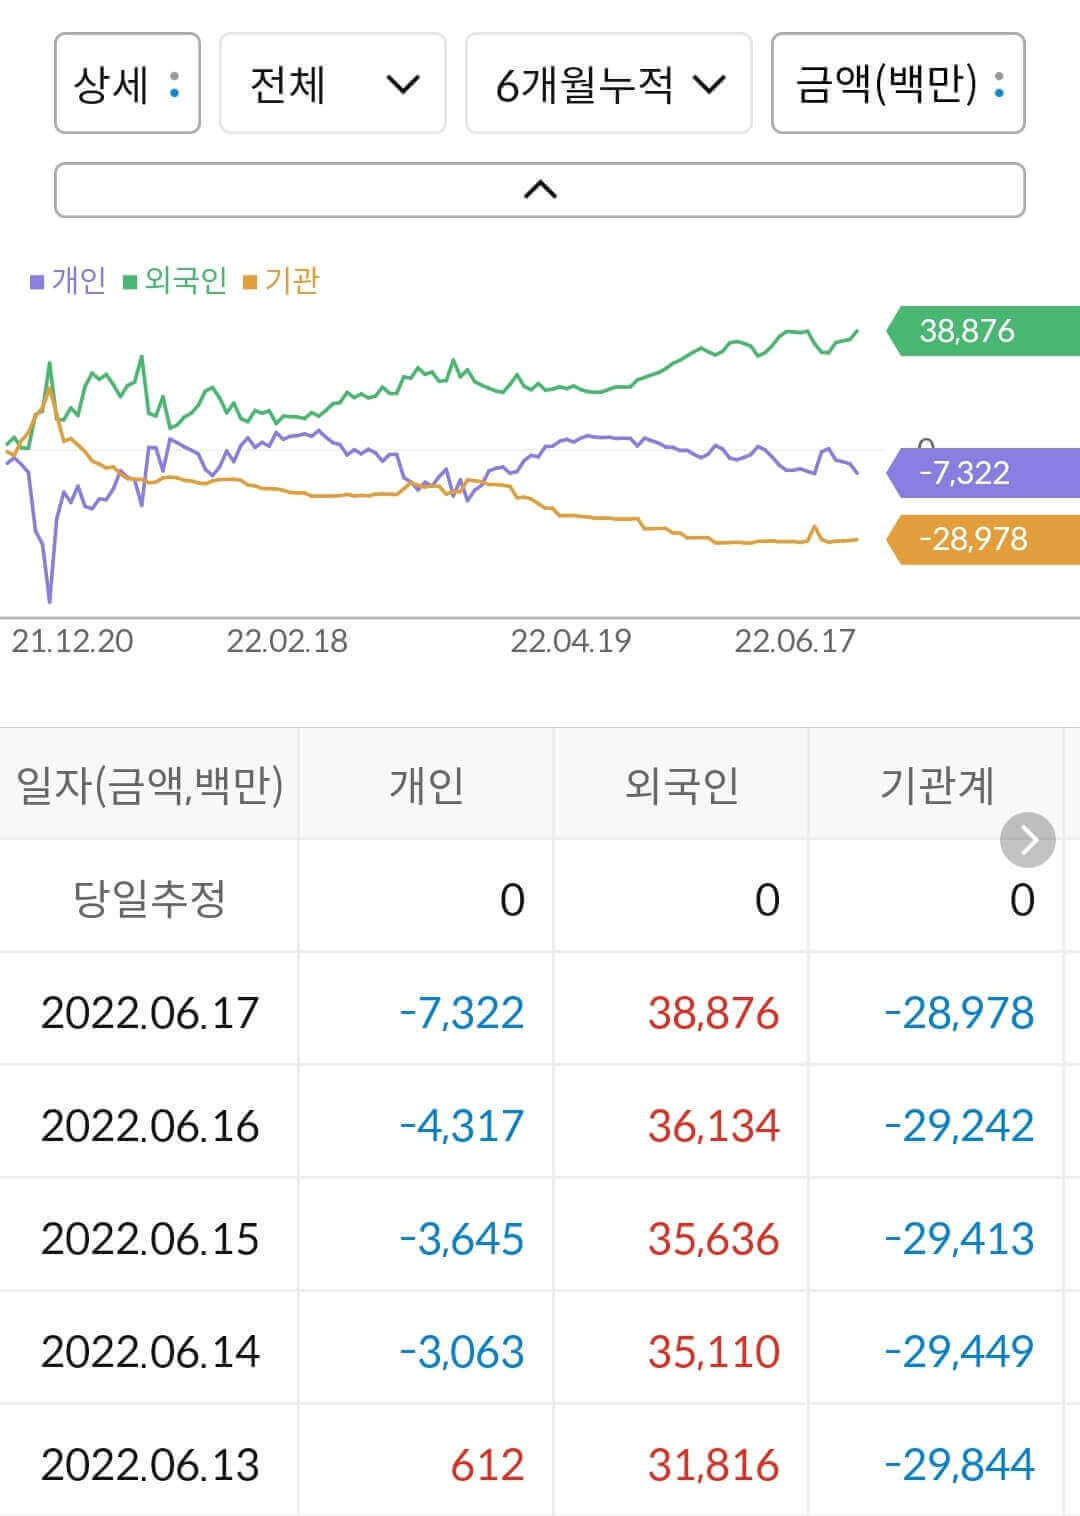Click the right arrow to reveal more table columns
The width and height of the screenshot is (1080, 1516).
click(x=1026, y=840)
